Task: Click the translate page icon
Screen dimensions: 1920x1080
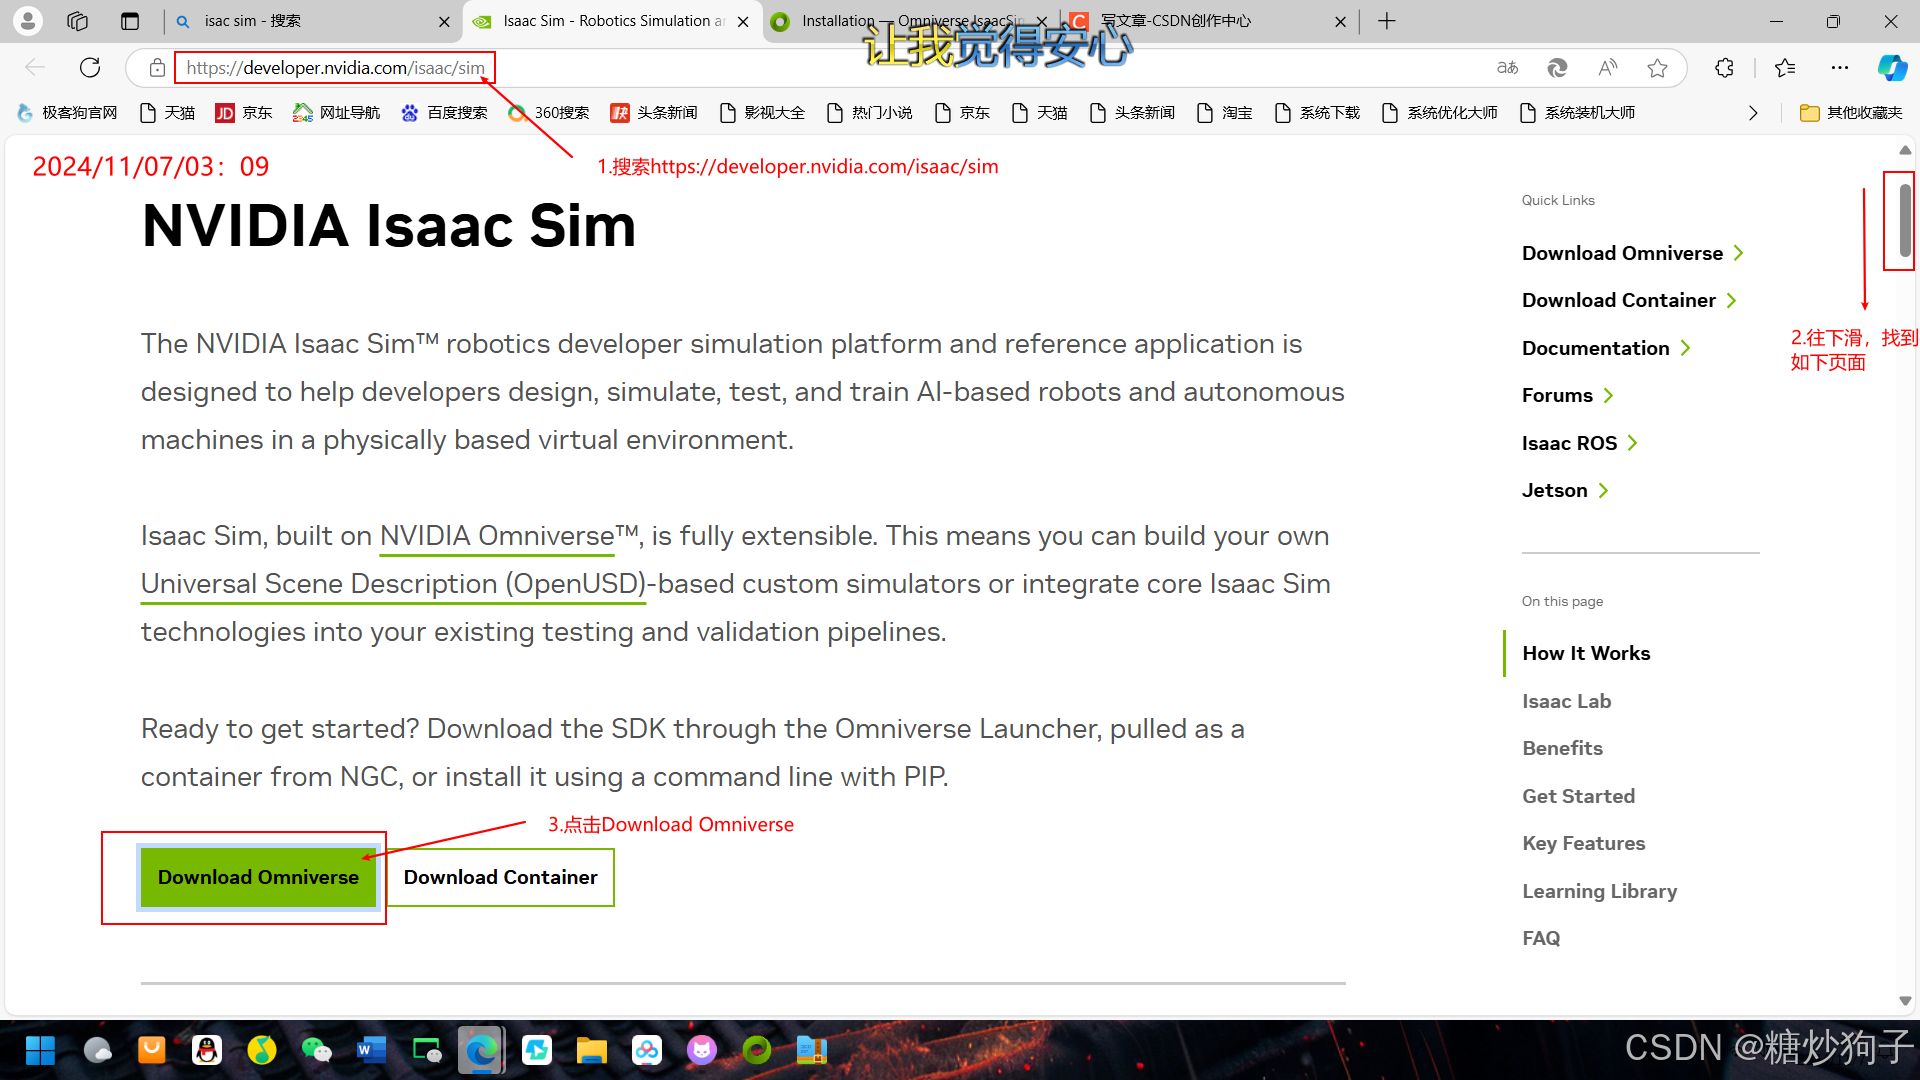Action: coord(1507,68)
